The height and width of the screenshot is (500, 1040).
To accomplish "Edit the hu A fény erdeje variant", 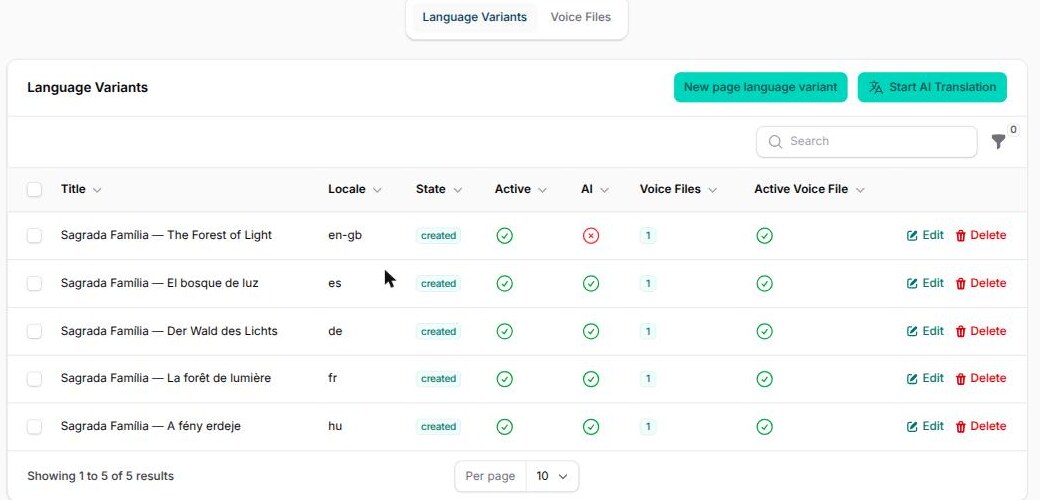I will pos(925,426).
